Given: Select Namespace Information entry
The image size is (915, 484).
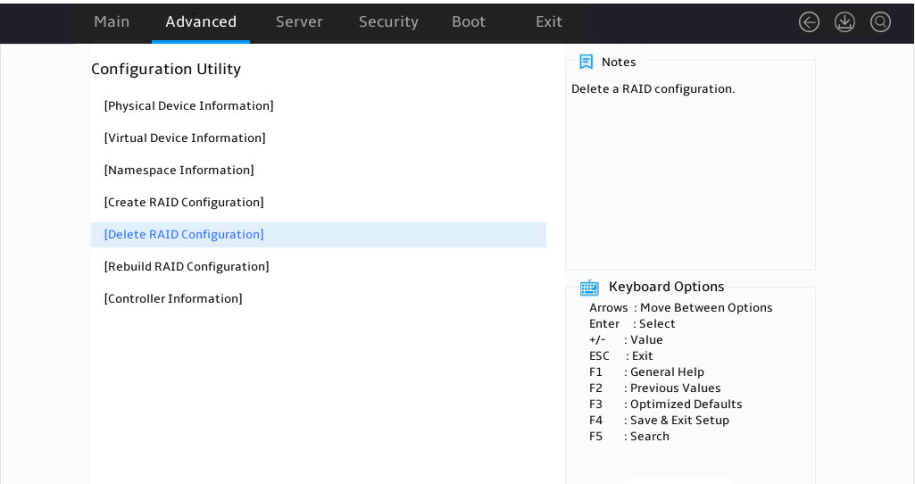Looking at the screenshot, I should (x=179, y=170).
